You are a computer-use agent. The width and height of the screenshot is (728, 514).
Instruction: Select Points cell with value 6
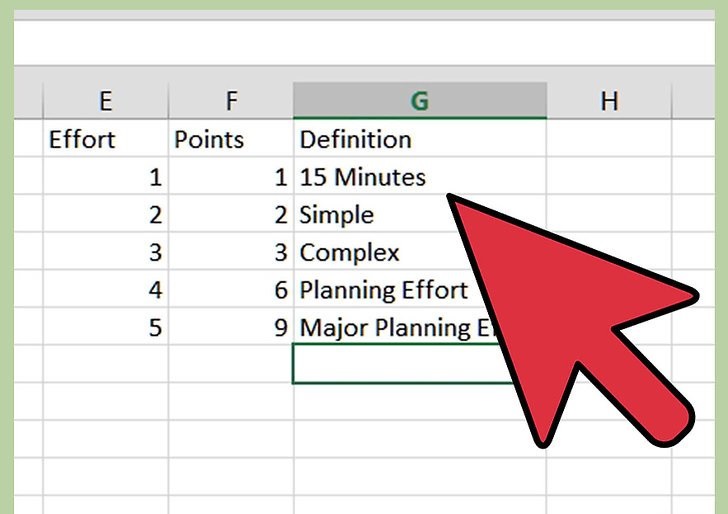[x=231, y=289]
